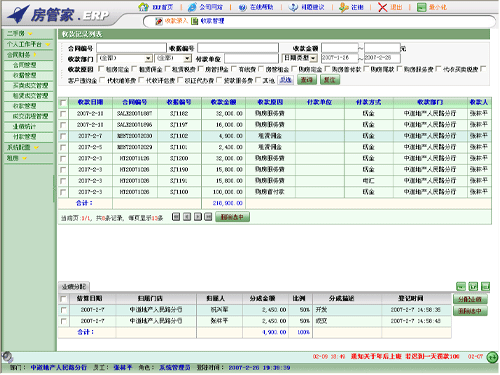Go to last page pagination icon
This screenshot has width=500, height=375.
208,217
